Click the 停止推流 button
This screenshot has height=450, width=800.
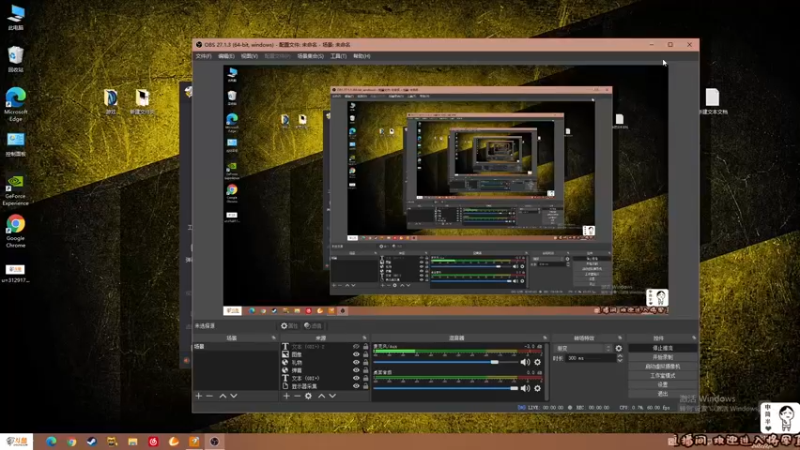click(663, 348)
